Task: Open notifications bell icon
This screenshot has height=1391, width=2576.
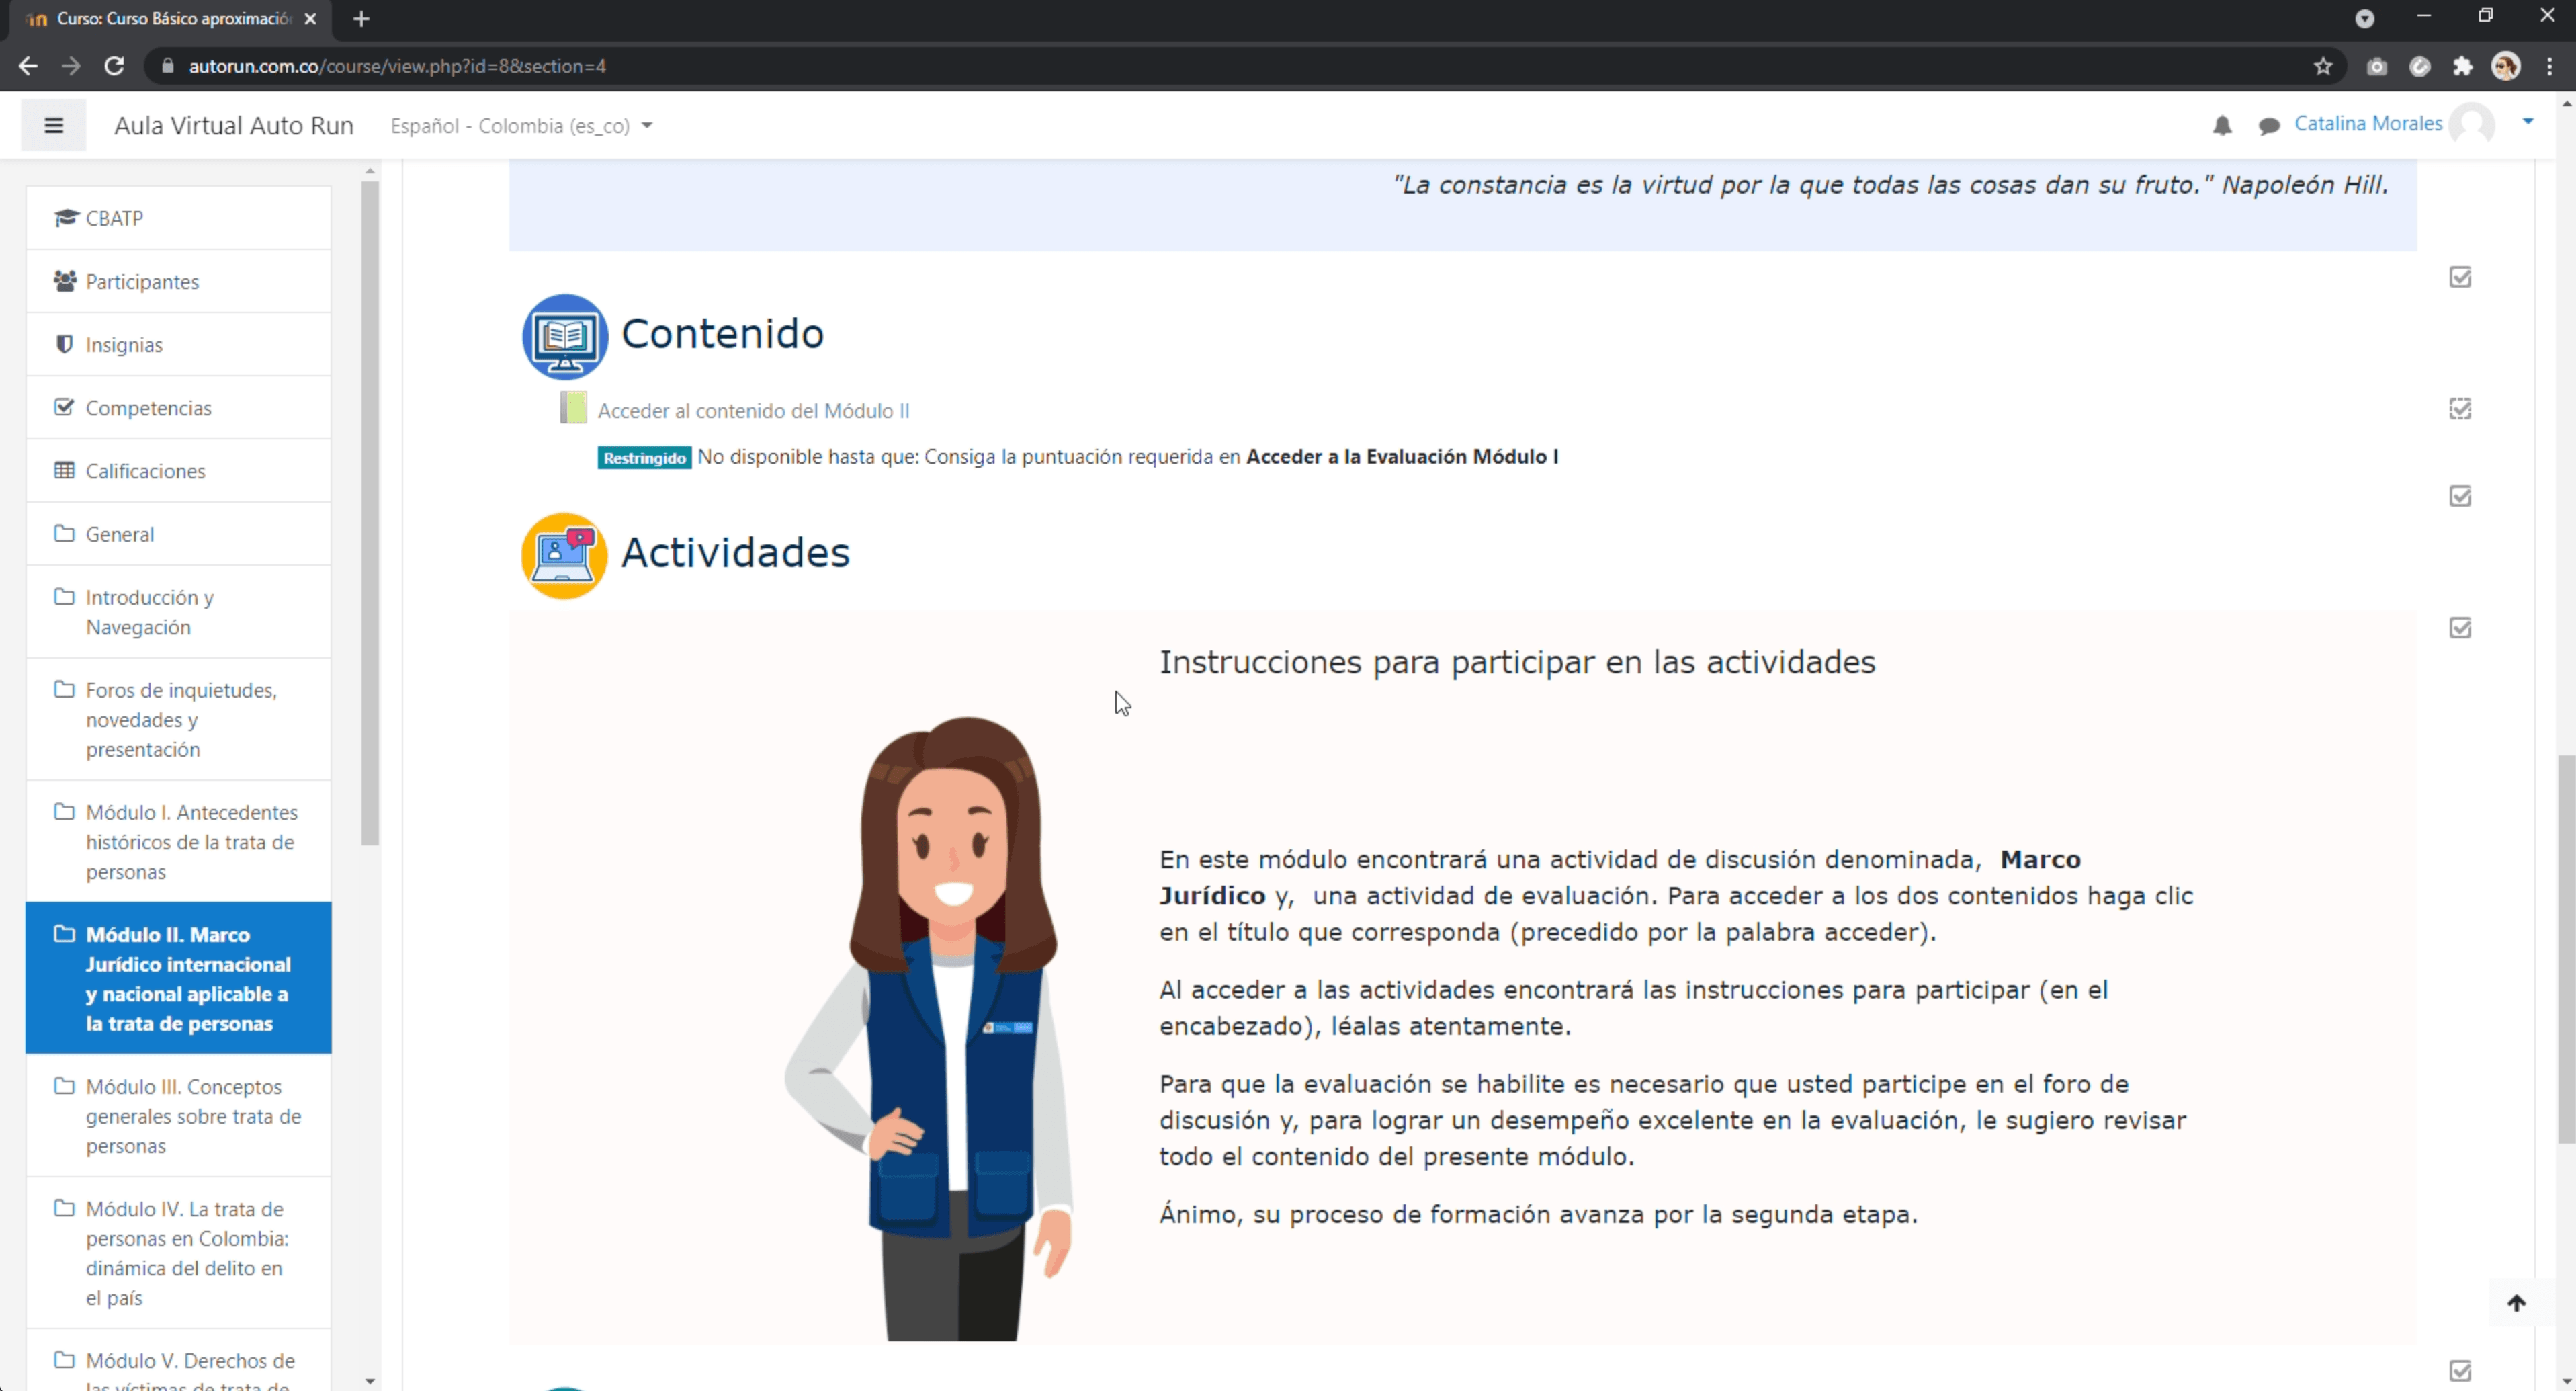Action: tap(2221, 125)
